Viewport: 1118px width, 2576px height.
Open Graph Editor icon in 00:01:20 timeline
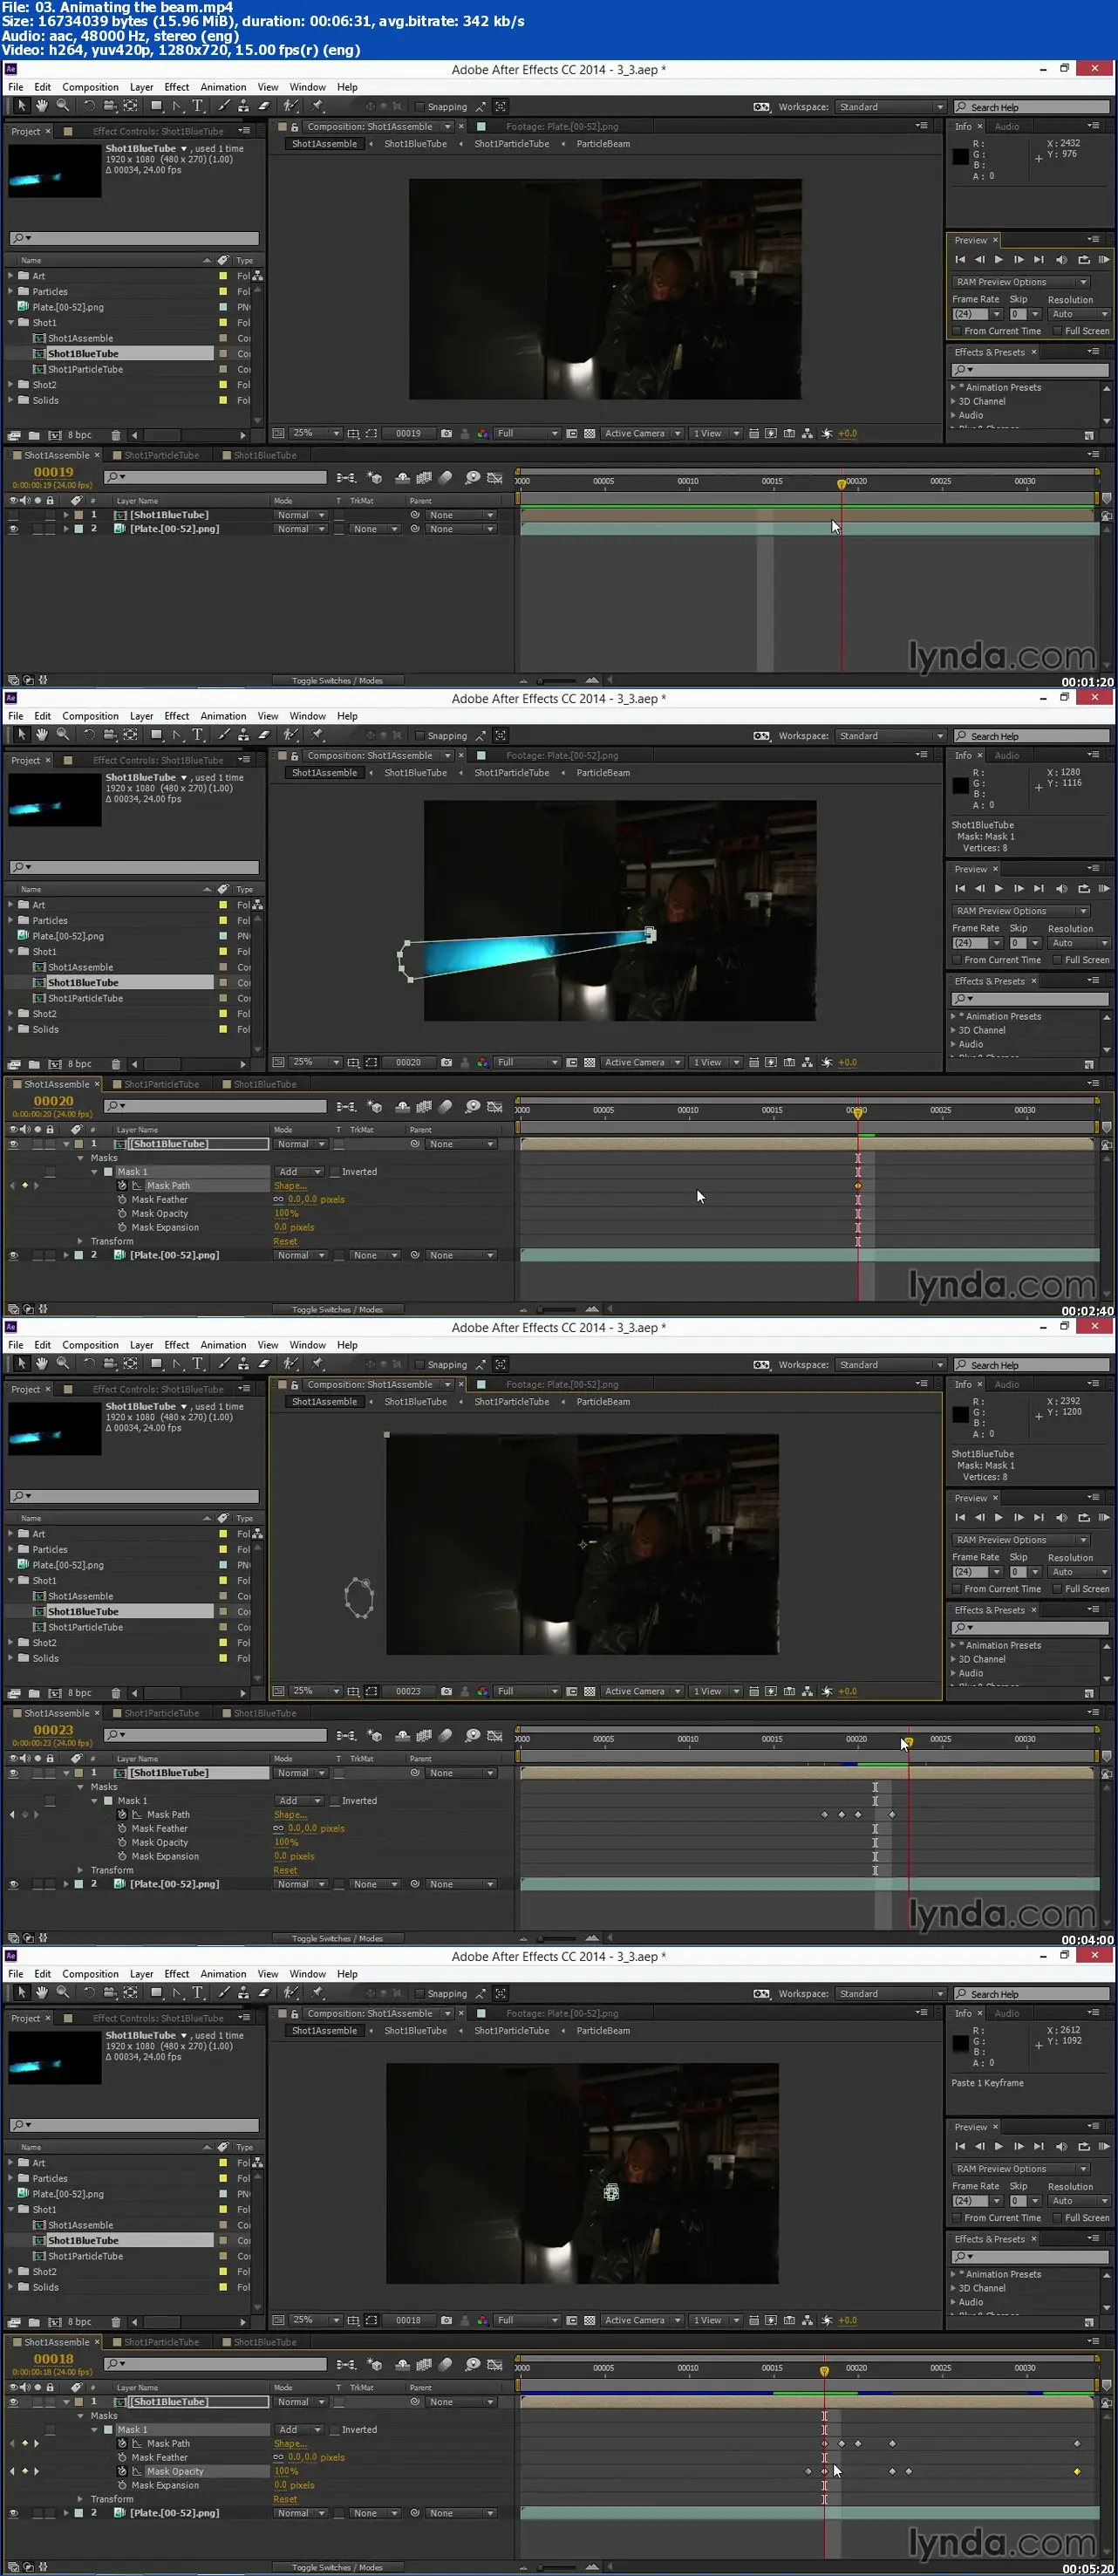[x=494, y=478]
